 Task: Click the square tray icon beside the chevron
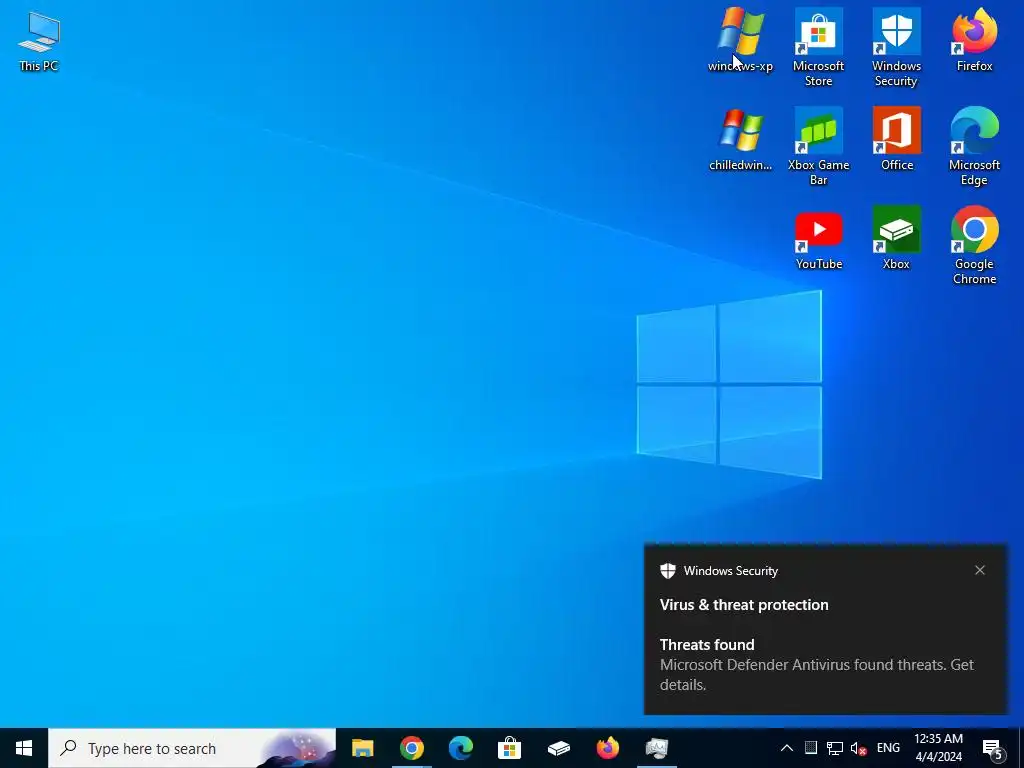(810, 748)
